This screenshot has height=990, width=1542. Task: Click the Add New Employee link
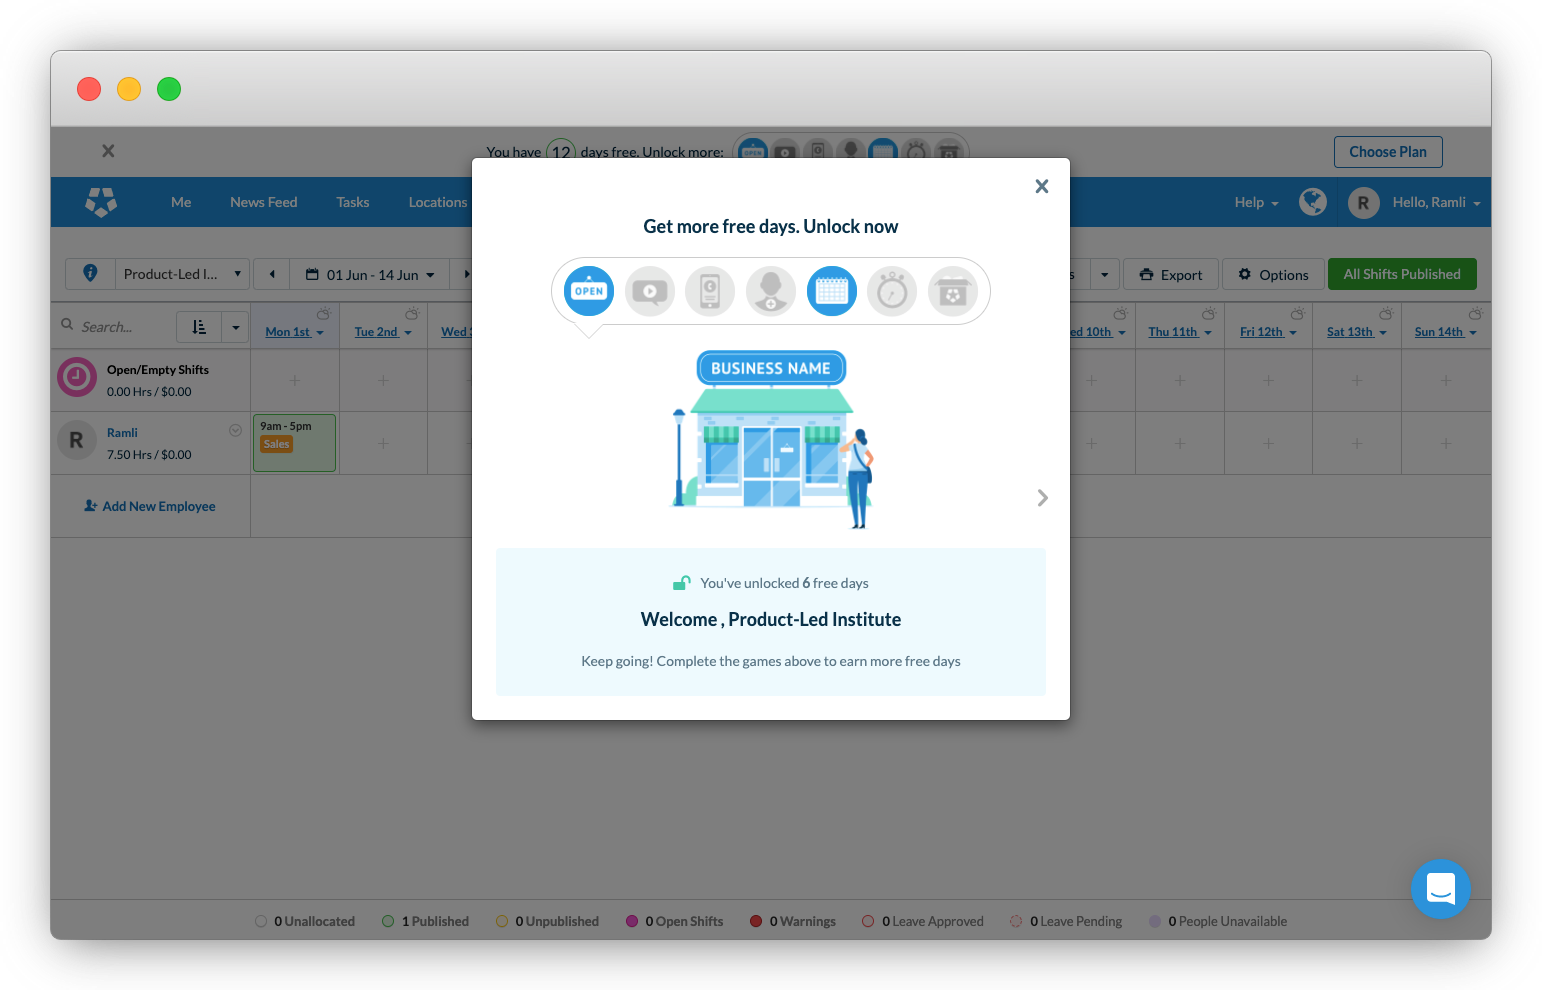click(150, 506)
